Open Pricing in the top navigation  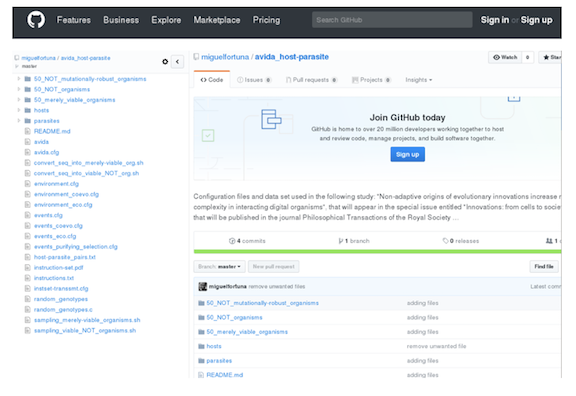(266, 20)
